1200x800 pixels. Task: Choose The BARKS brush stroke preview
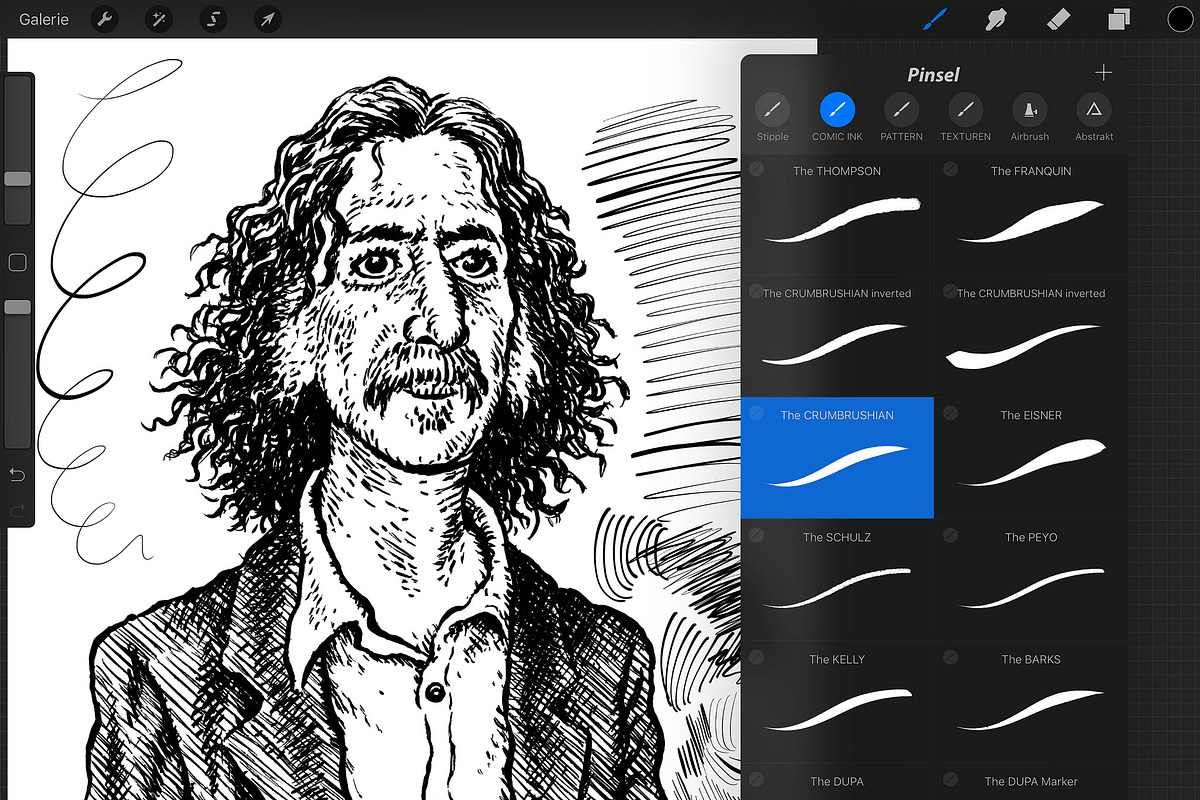click(x=1031, y=709)
